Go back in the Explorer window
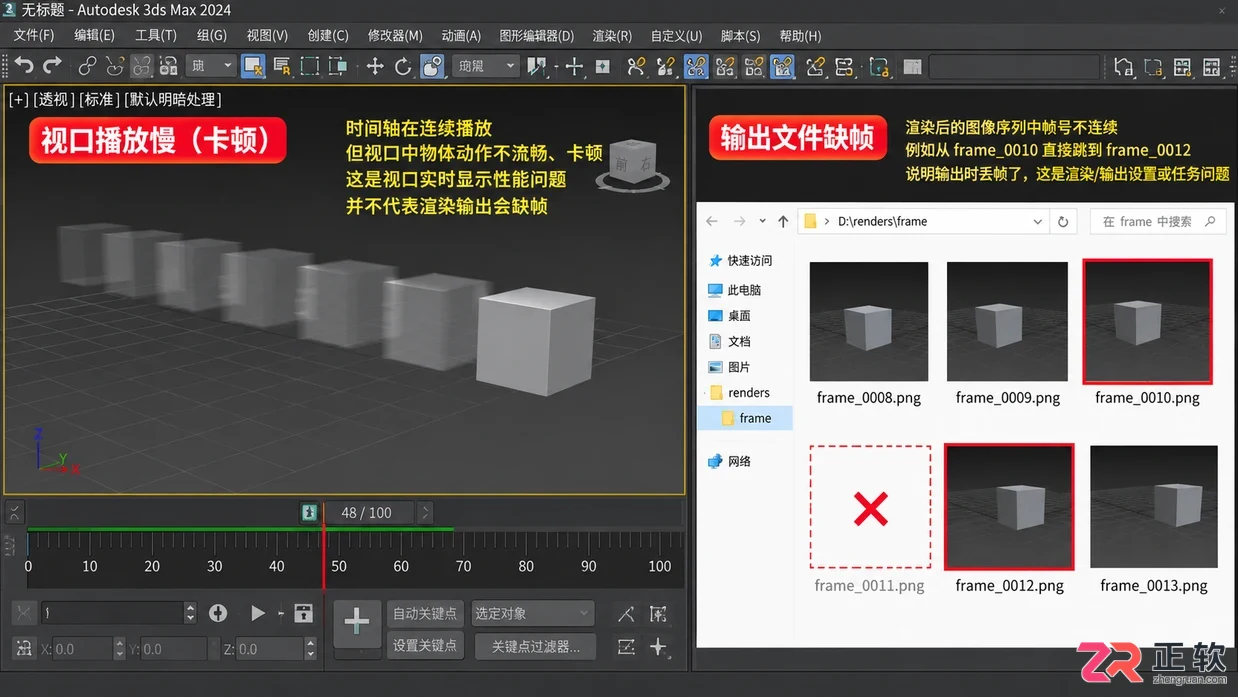 712,221
